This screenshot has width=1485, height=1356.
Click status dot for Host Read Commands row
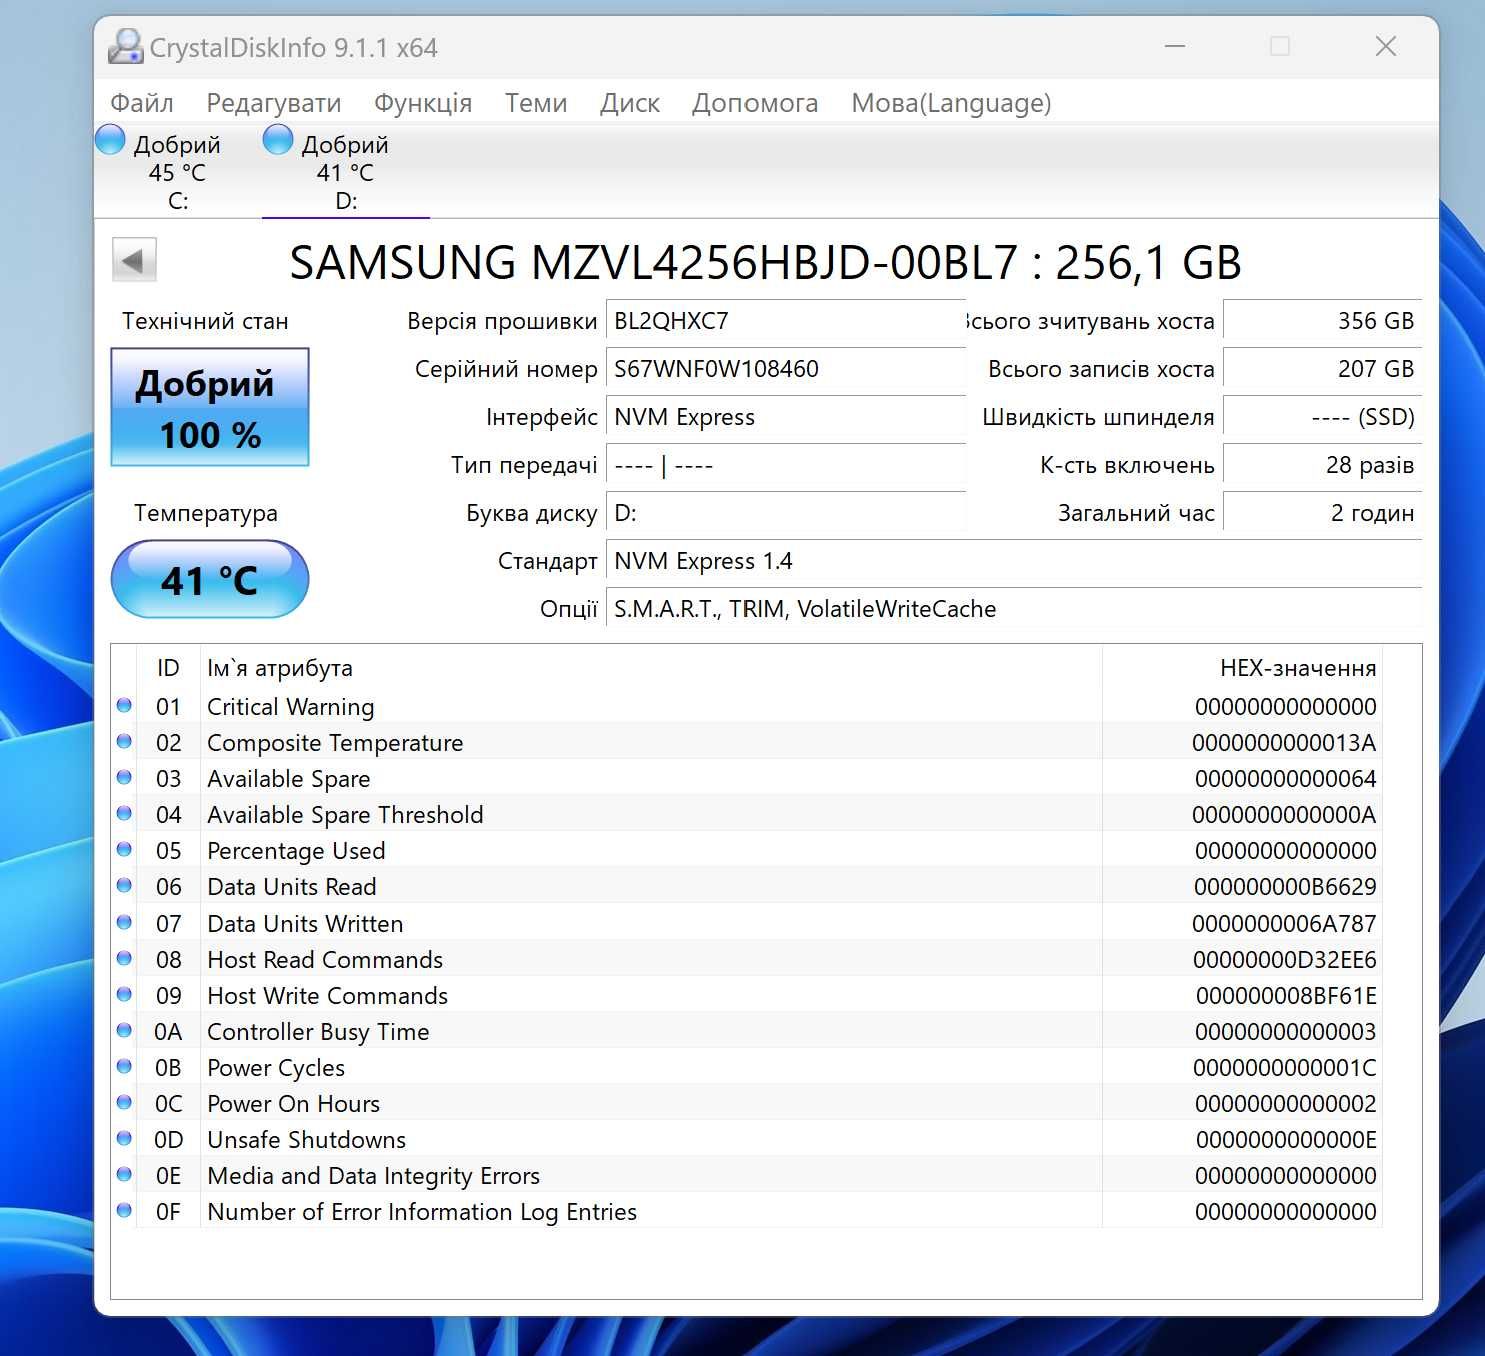124,958
